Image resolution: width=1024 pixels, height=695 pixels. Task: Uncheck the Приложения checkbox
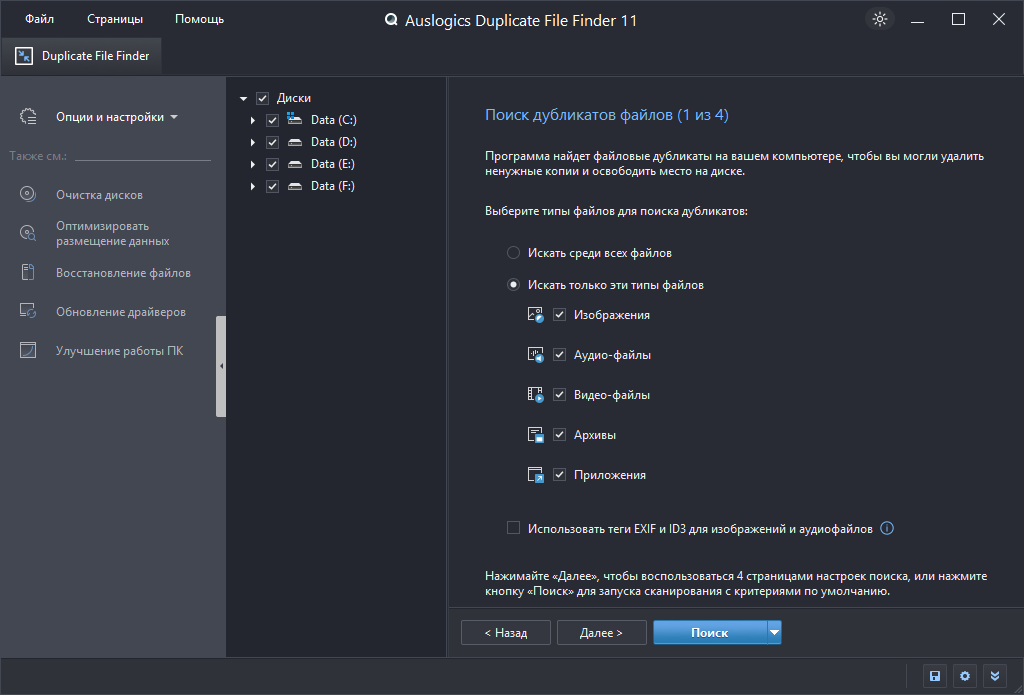[559, 475]
